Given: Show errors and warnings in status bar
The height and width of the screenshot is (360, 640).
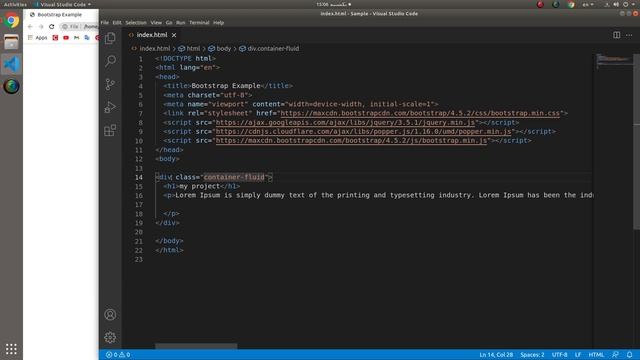Looking at the screenshot, I should pyautogui.click(x=118, y=355).
